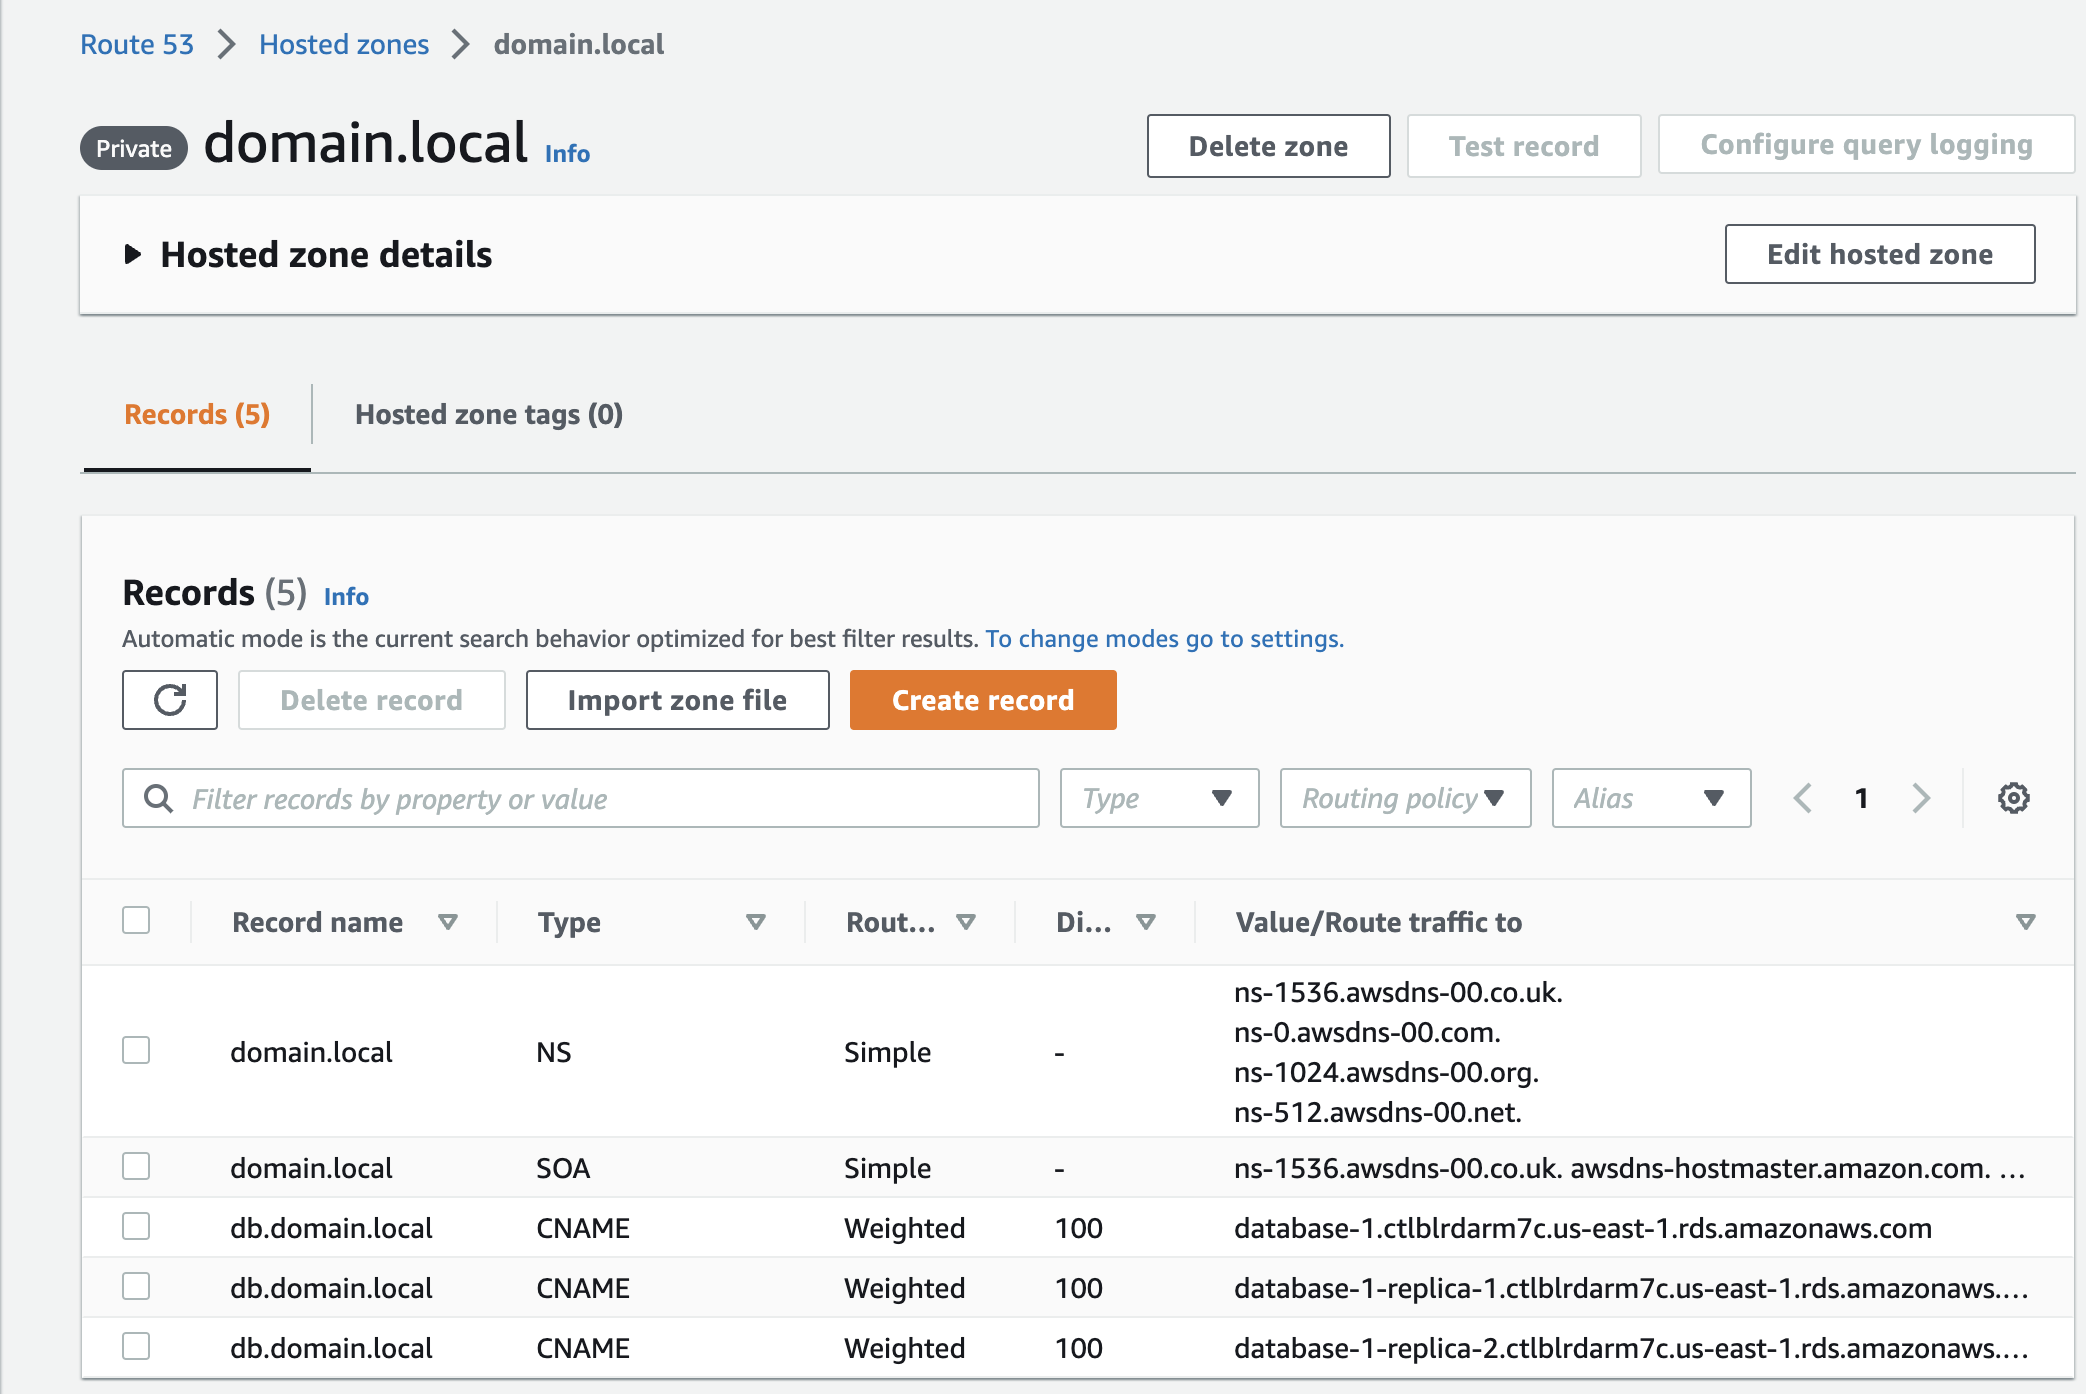Click the Create record button
The image size is (2086, 1394).
tap(982, 700)
